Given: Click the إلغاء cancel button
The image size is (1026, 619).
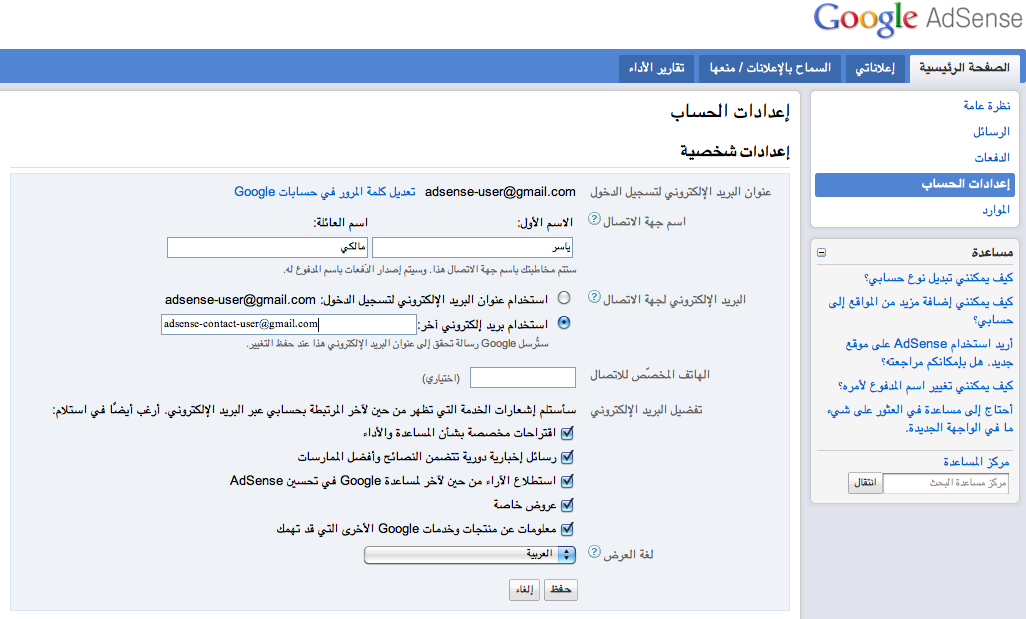Looking at the screenshot, I should 524,590.
